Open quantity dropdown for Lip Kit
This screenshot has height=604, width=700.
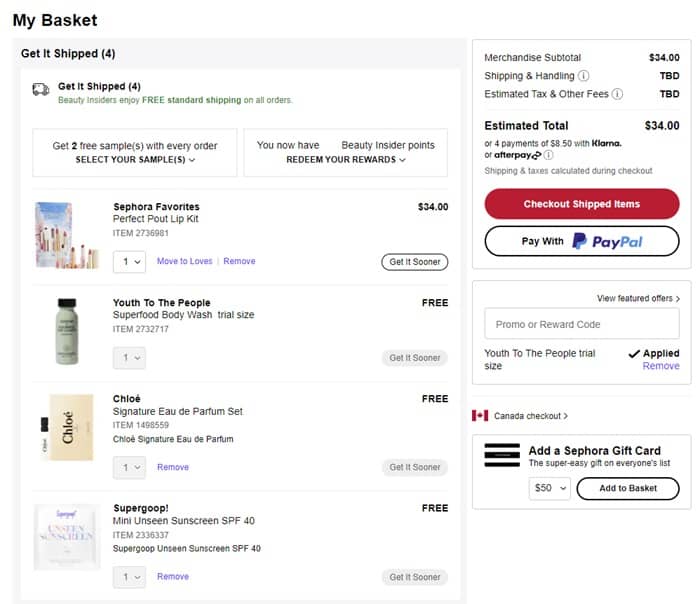pyautogui.click(x=129, y=261)
